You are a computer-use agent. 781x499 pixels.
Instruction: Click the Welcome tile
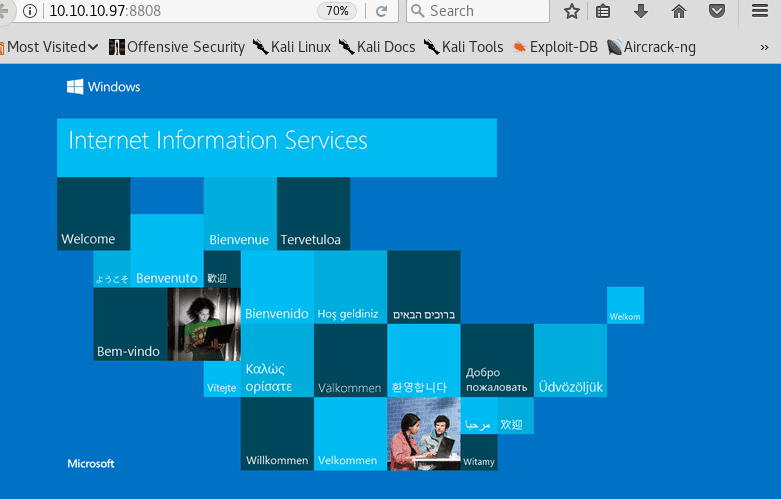click(x=94, y=214)
